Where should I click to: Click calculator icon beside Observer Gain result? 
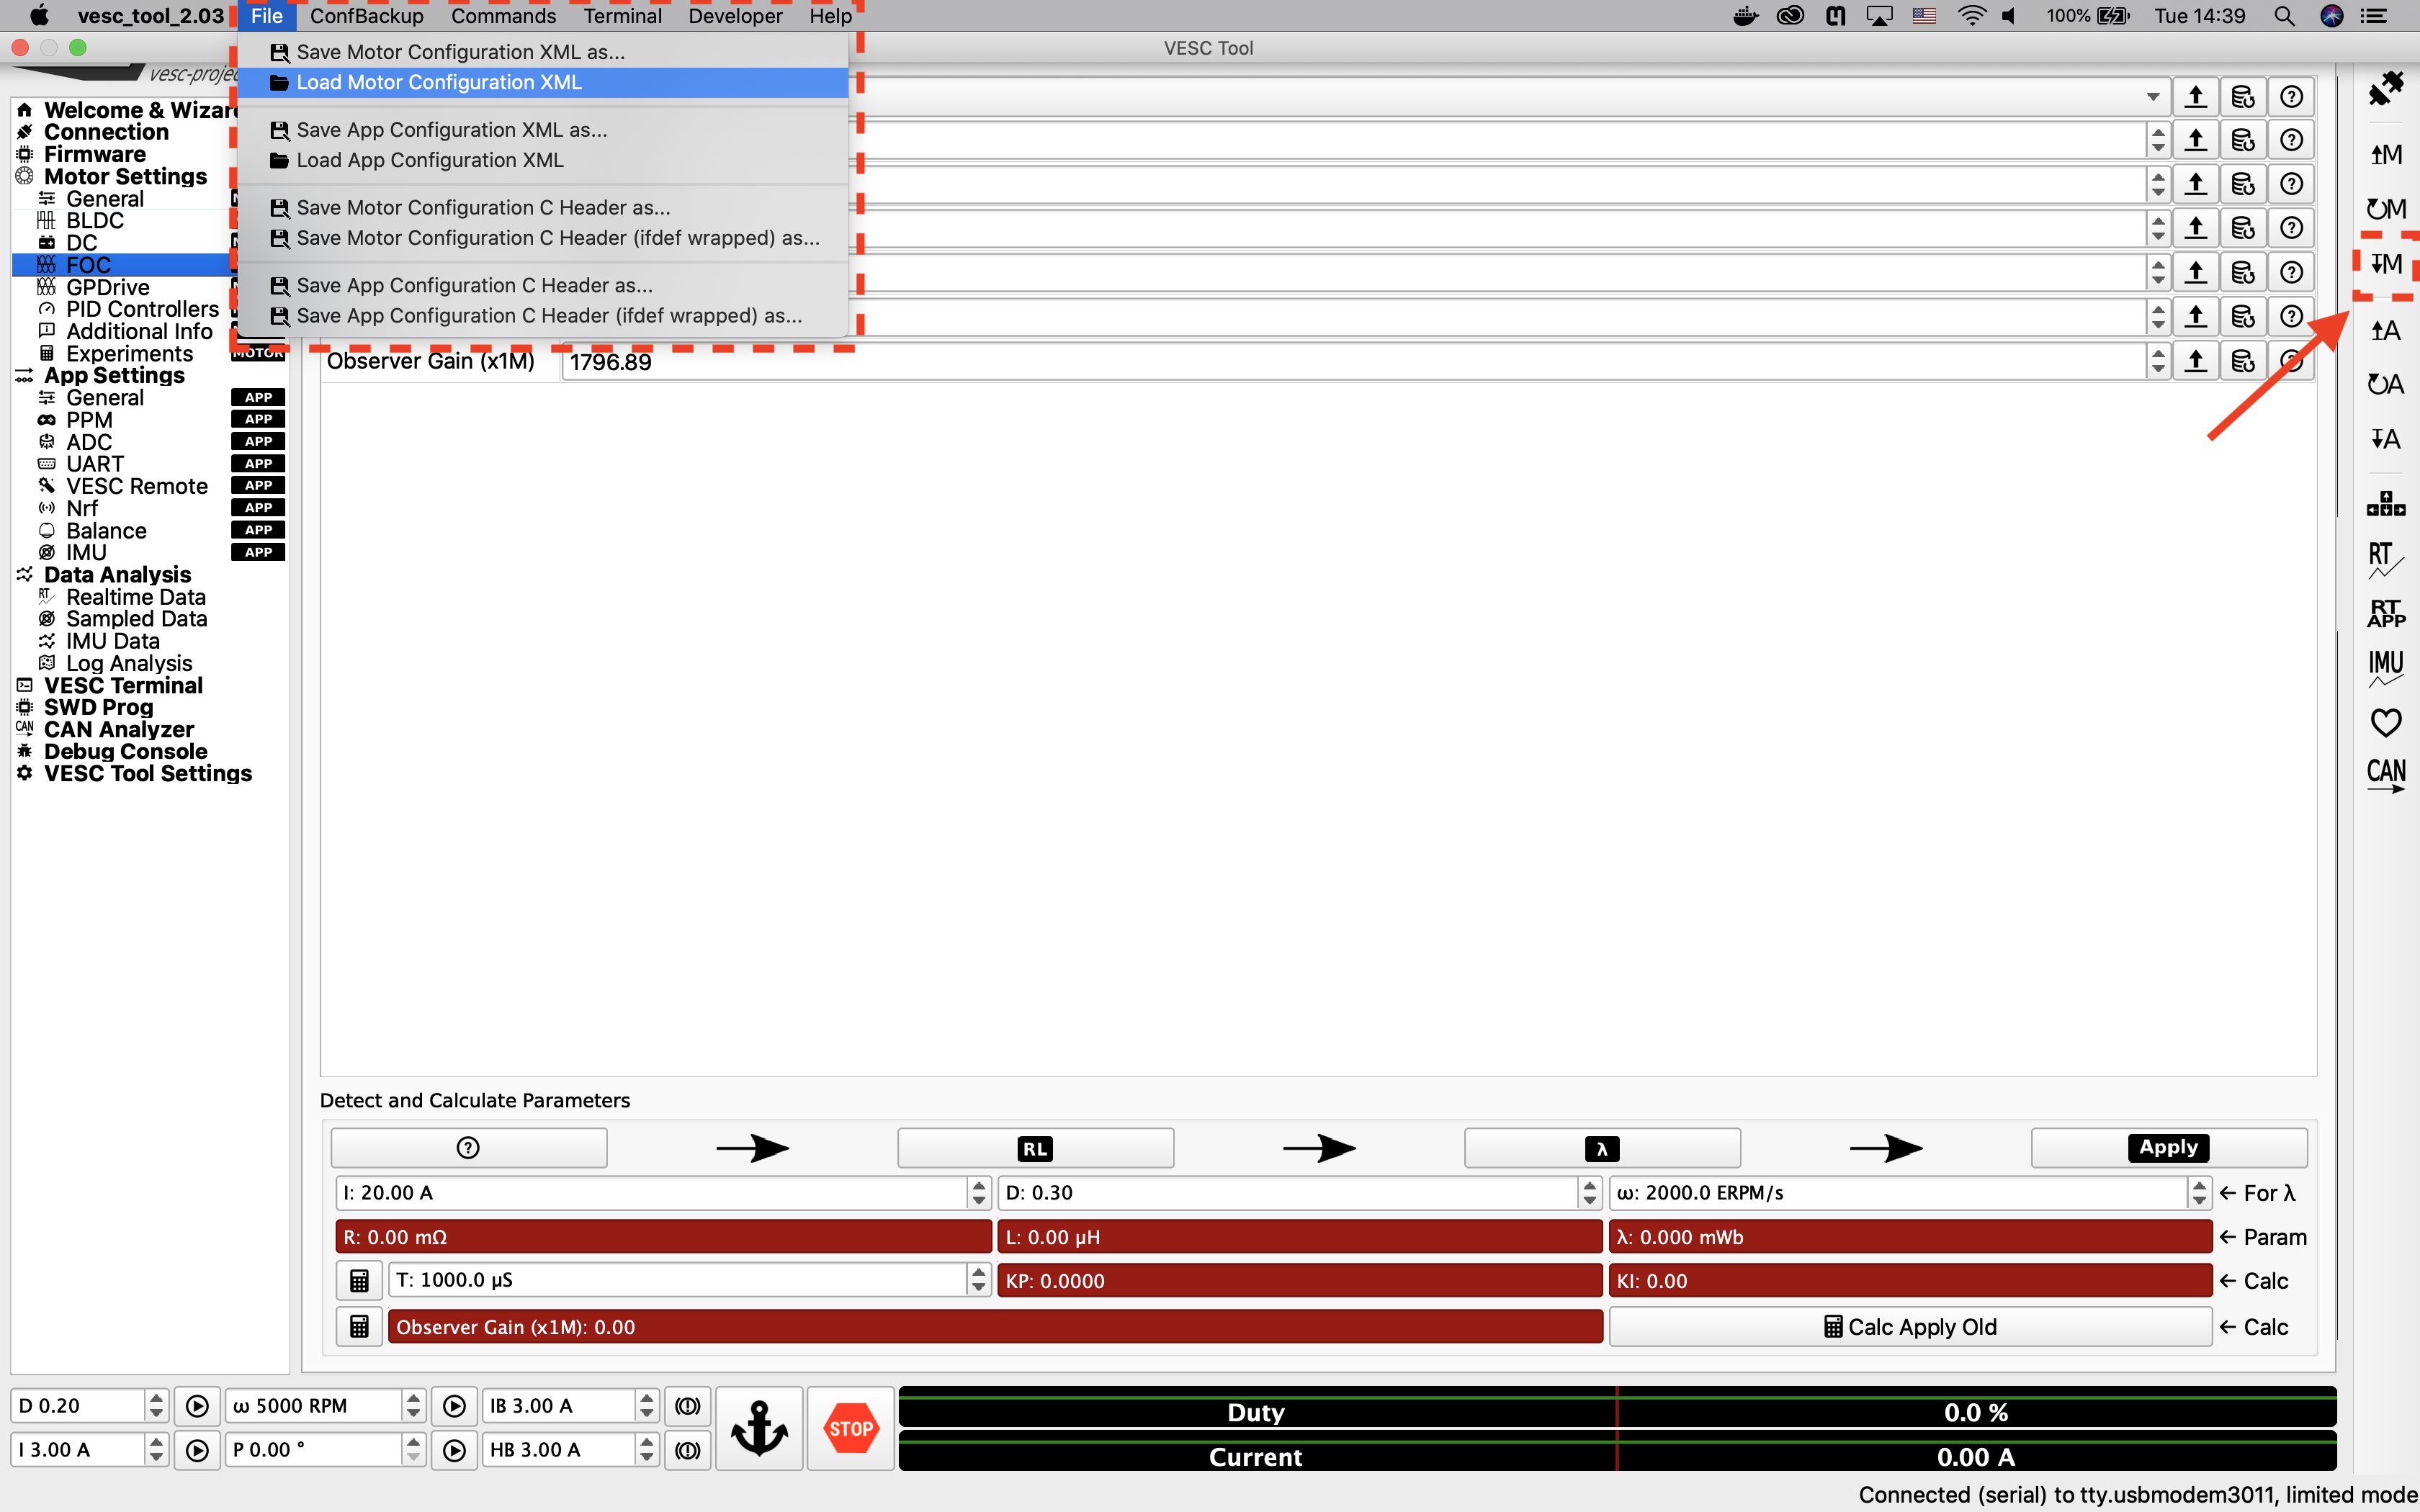coord(359,1327)
